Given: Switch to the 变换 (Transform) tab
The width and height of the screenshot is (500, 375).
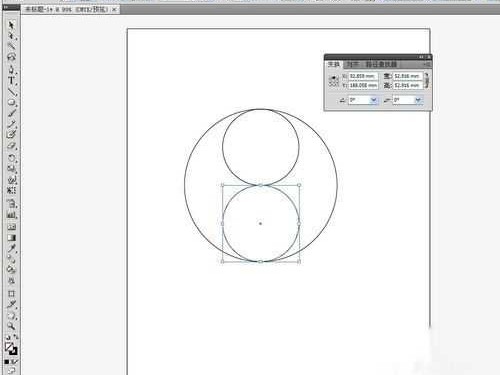Looking at the screenshot, I should [x=334, y=64].
